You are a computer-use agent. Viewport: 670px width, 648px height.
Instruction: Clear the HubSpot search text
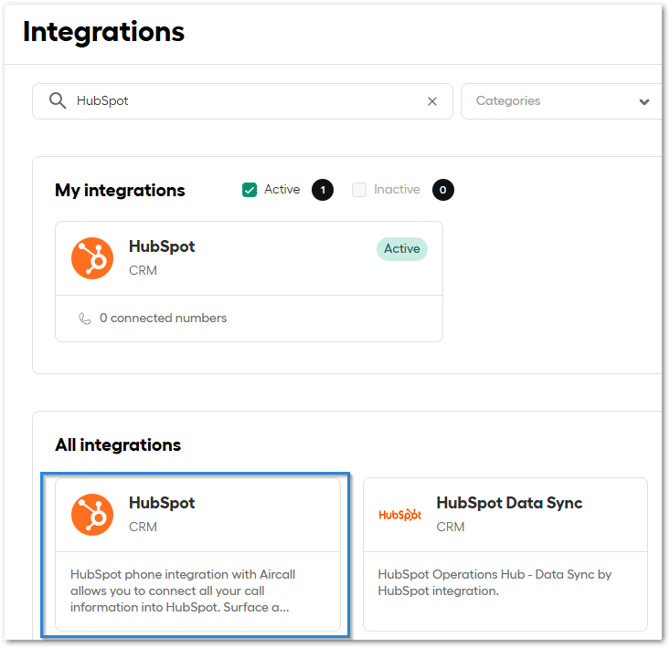(x=432, y=101)
